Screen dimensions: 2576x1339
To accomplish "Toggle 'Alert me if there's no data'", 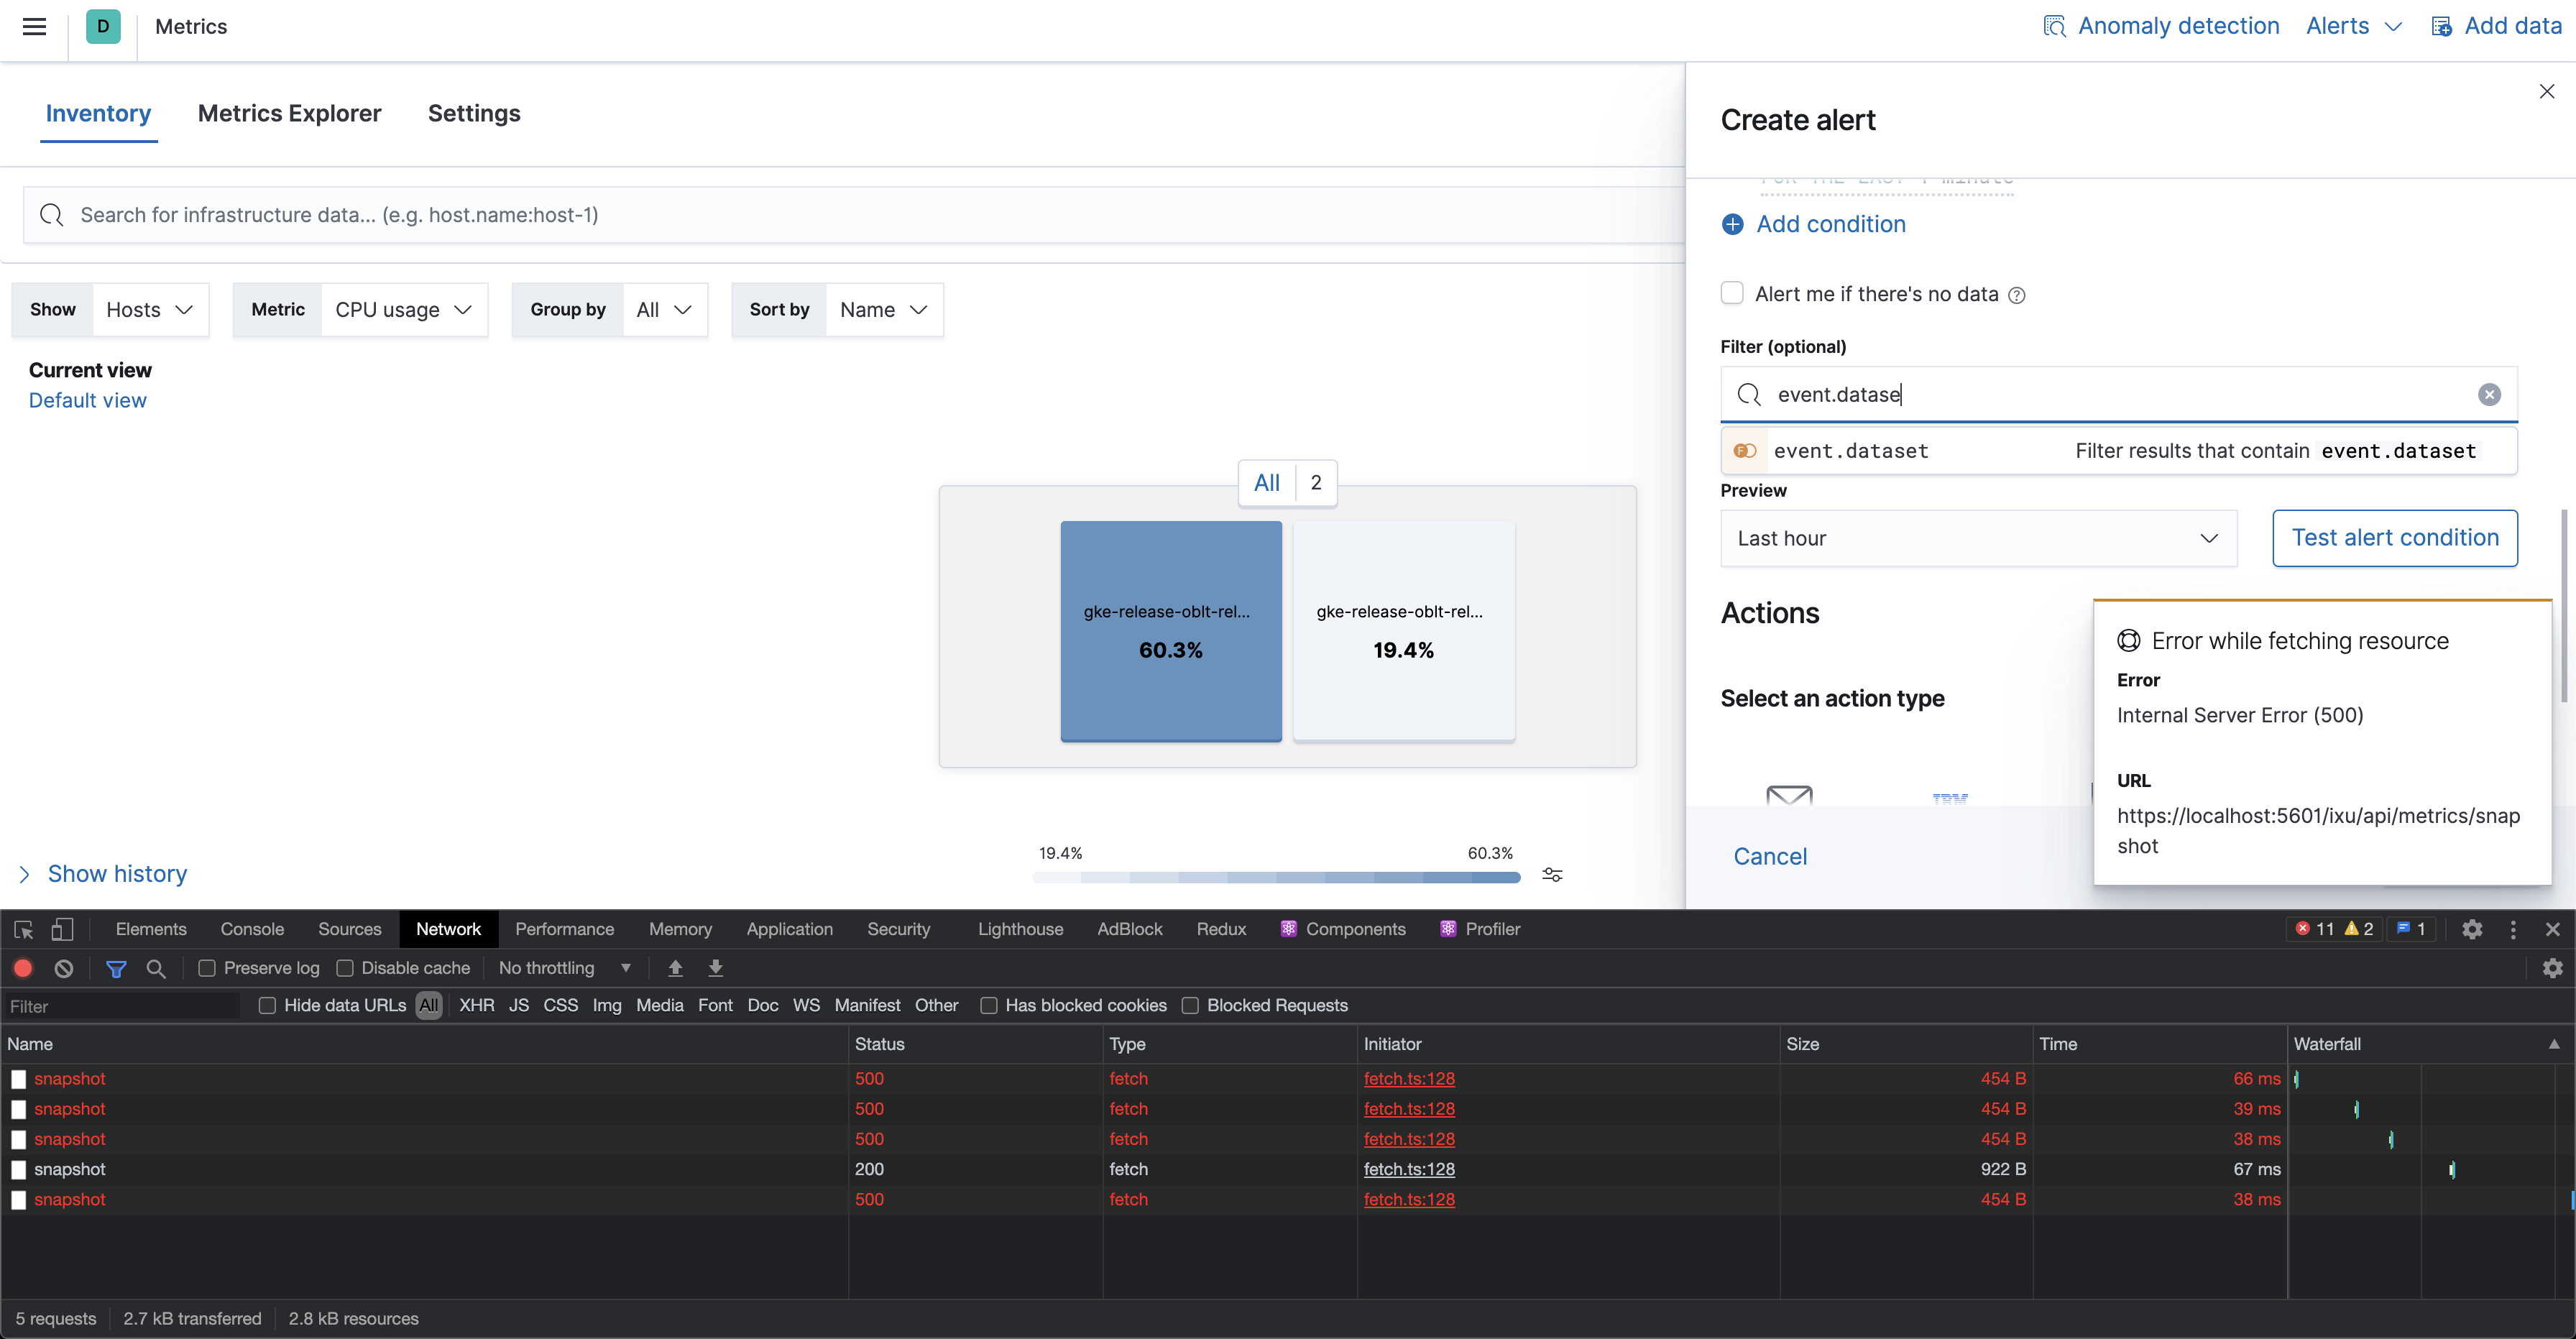I will pos(1732,292).
